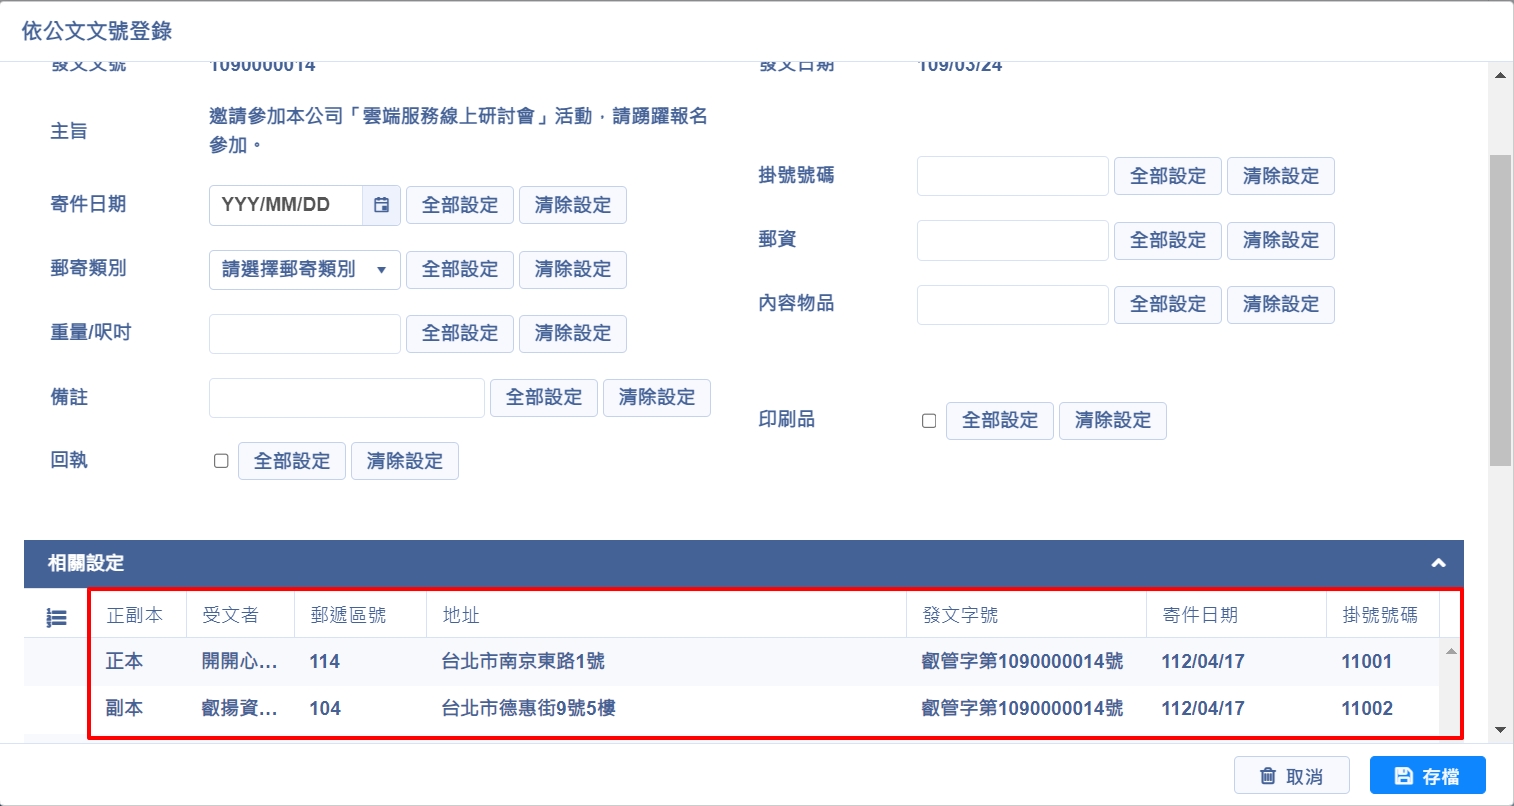The image size is (1514, 806).
Task: Enable the 印刷品 checkbox
Action: (929, 421)
